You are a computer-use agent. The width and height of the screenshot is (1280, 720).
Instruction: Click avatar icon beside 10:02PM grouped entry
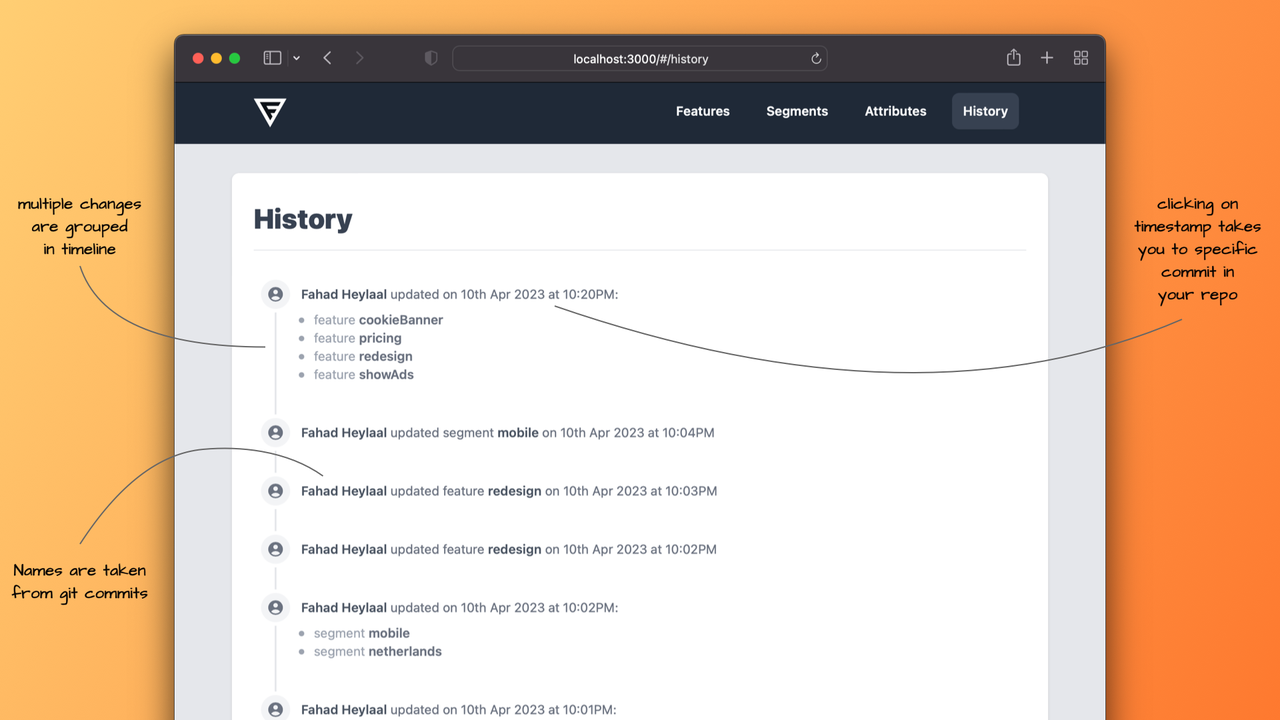point(276,607)
